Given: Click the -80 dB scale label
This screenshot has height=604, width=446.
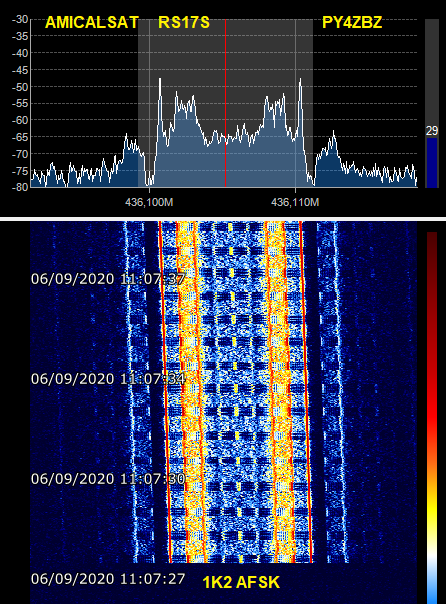Looking at the screenshot, I should click(20, 187).
